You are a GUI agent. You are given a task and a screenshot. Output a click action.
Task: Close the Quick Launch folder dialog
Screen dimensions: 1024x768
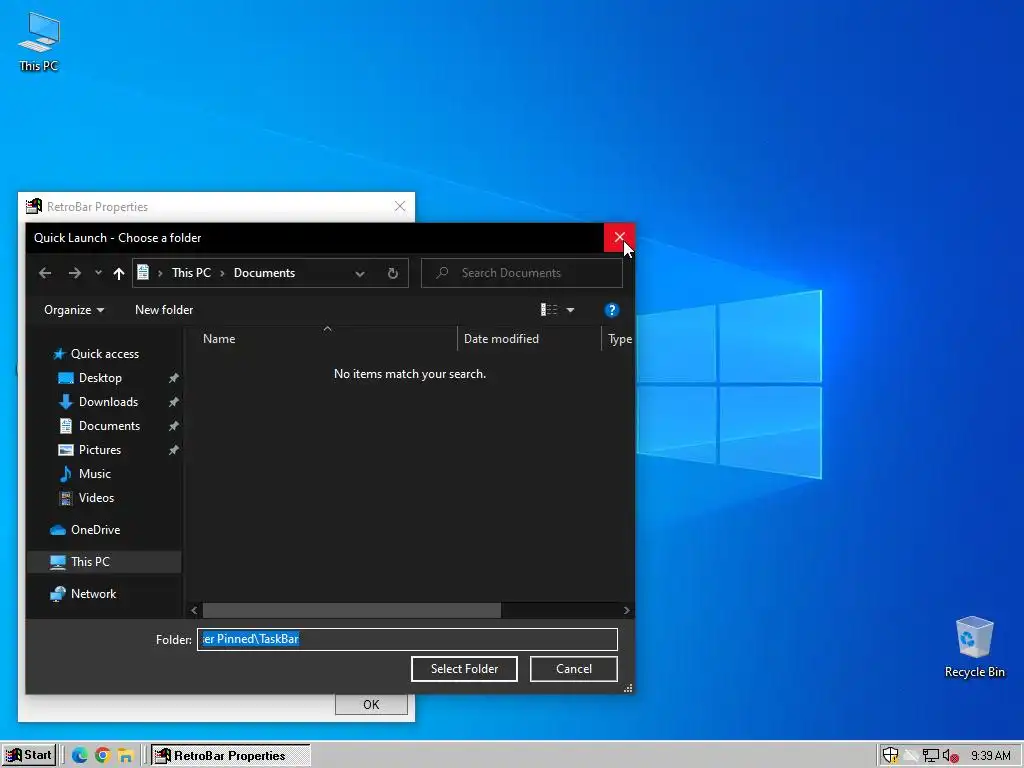pyautogui.click(x=619, y=238)
